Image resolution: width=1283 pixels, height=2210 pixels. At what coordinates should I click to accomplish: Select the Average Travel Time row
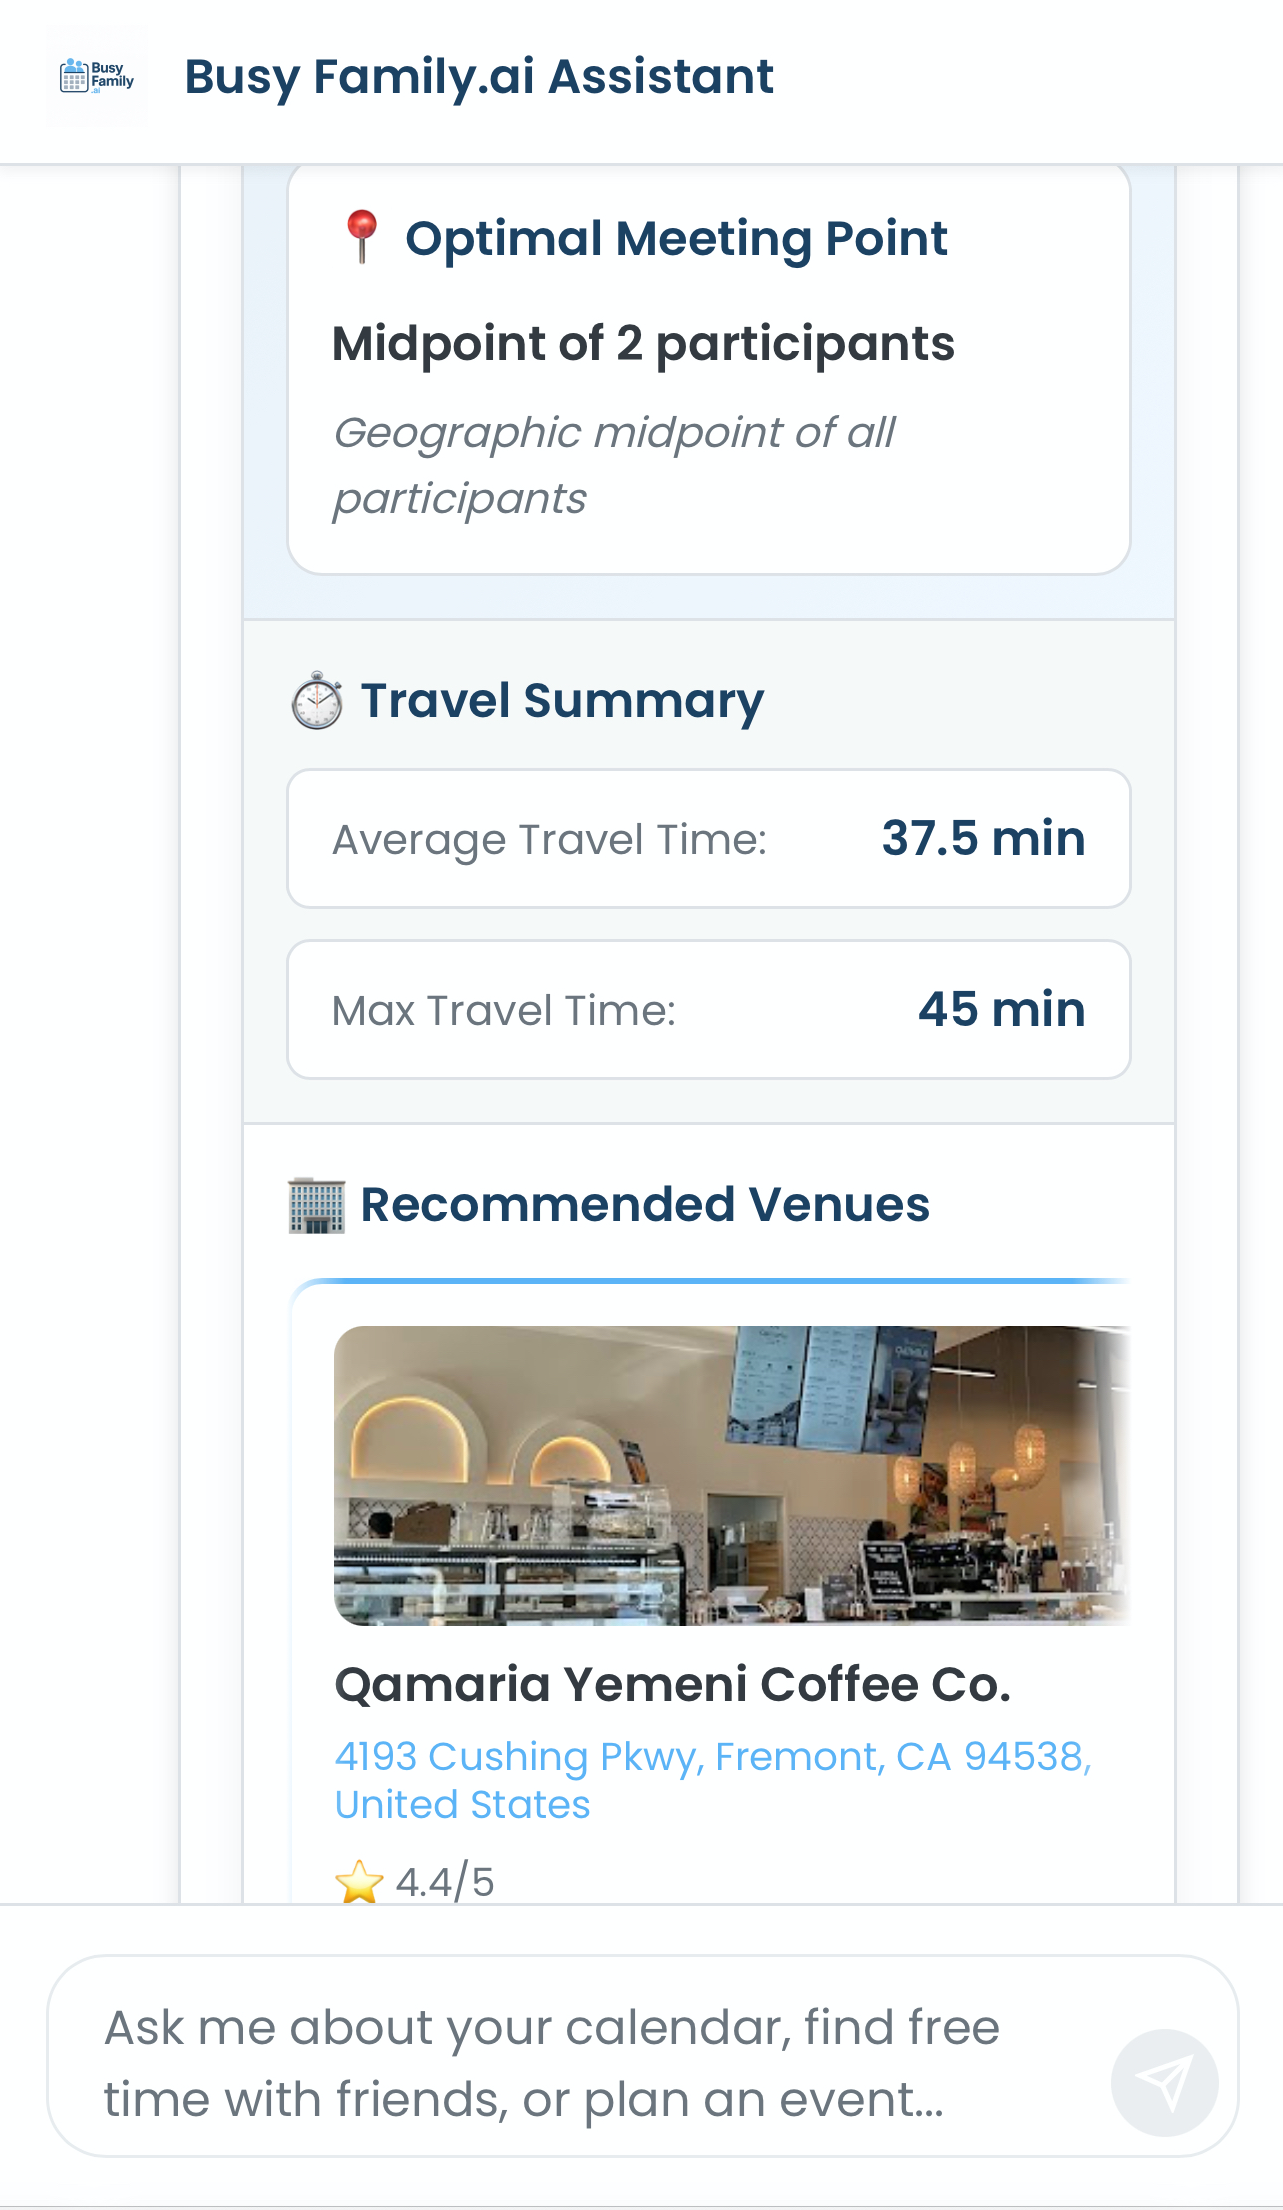pos(708,839)
